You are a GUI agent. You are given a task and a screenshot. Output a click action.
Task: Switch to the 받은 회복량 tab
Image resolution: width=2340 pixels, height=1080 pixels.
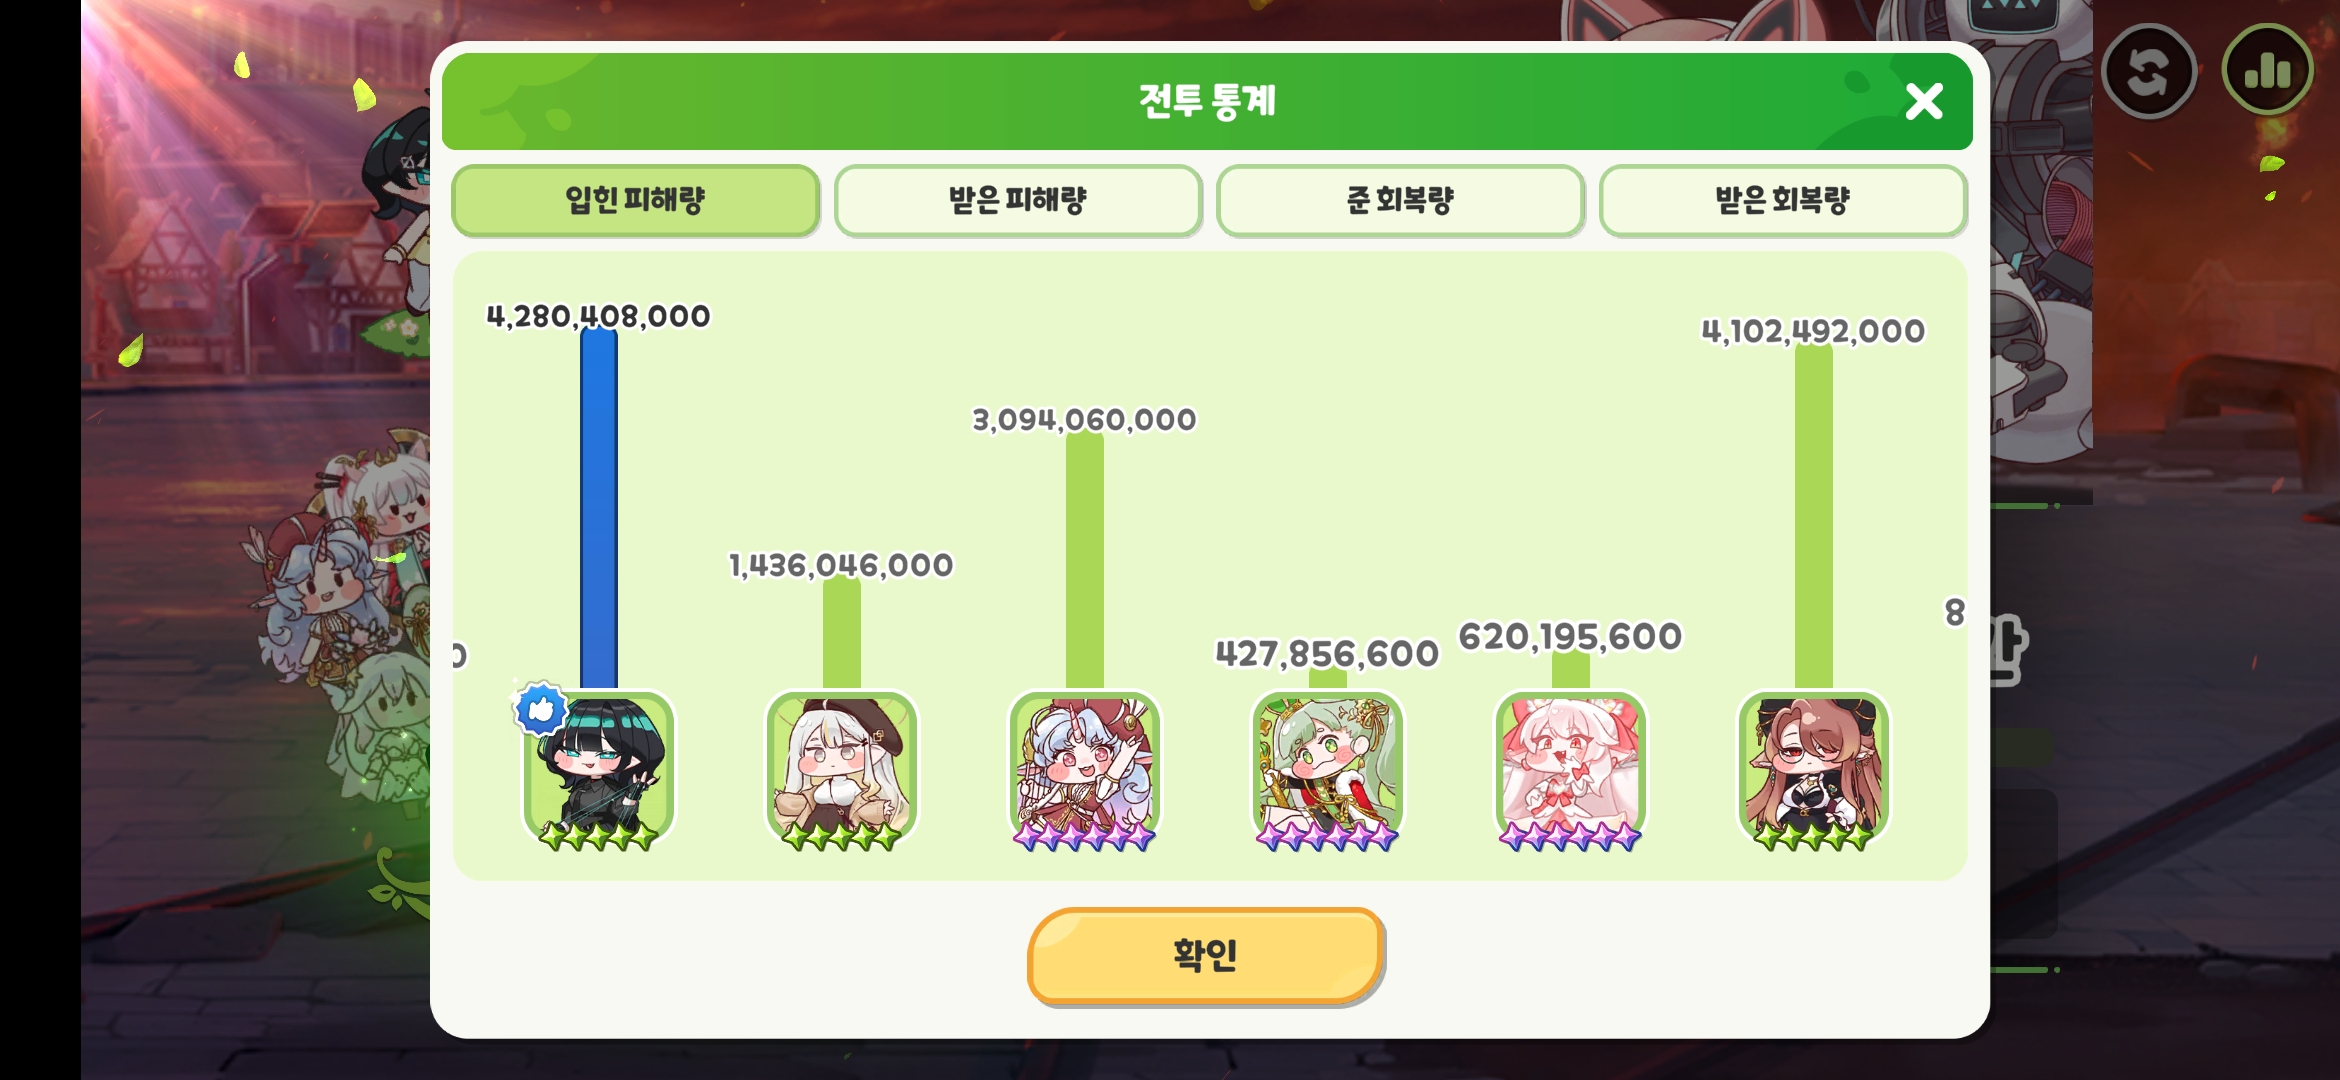tap(1783, 200)
